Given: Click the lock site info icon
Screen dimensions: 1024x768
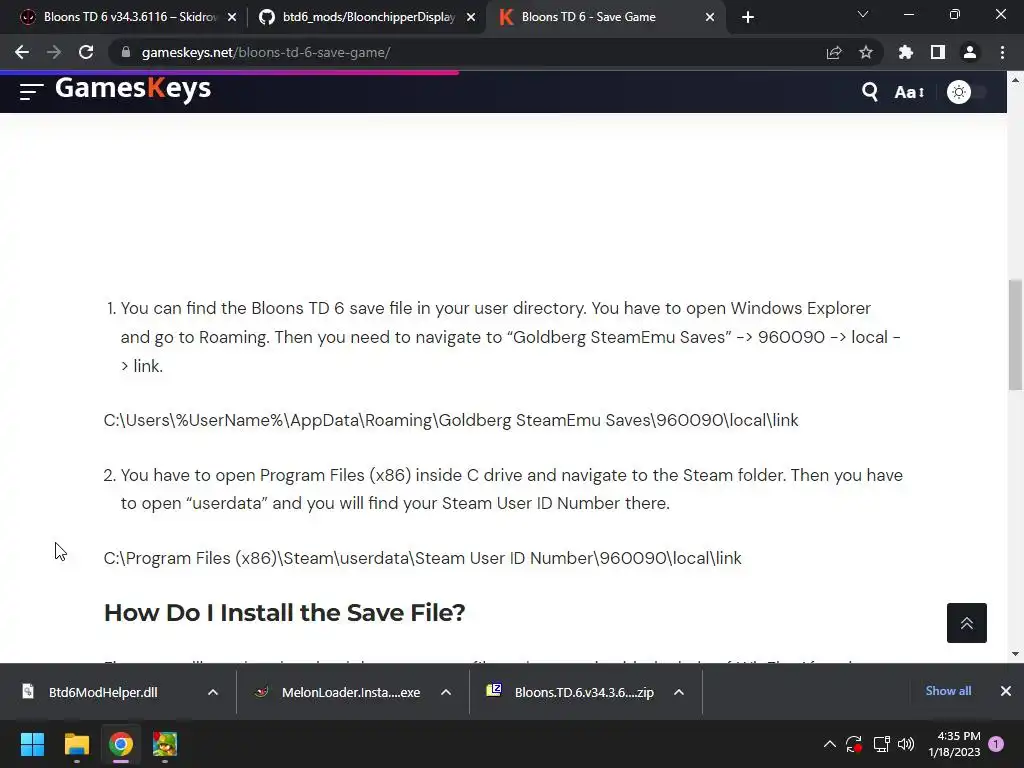Looking at the screenshot, I should click(126, 52).
